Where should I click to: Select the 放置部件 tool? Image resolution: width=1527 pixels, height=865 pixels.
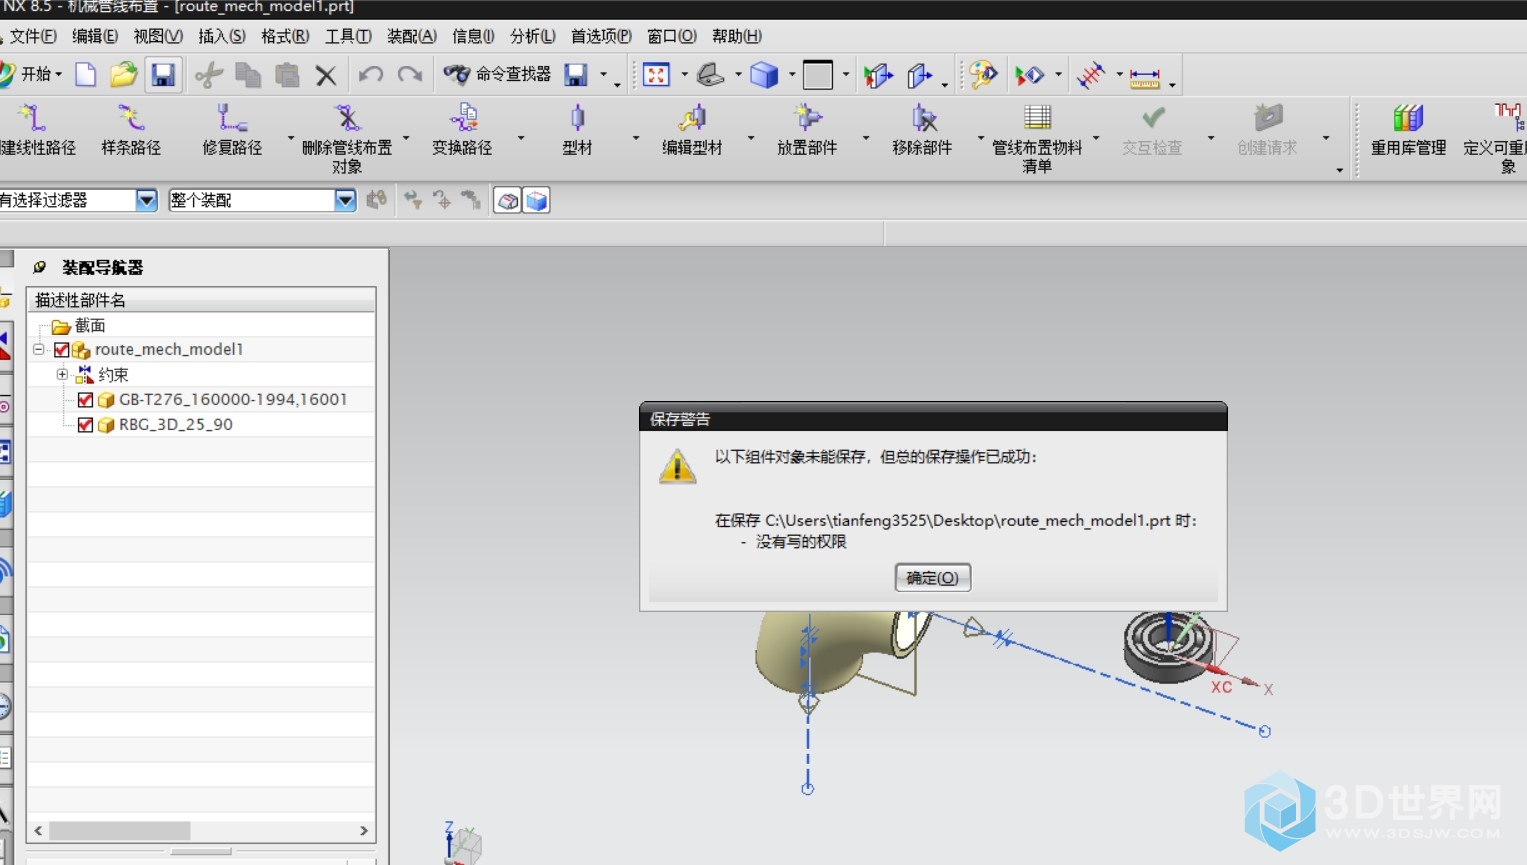(x=807, y=131)
